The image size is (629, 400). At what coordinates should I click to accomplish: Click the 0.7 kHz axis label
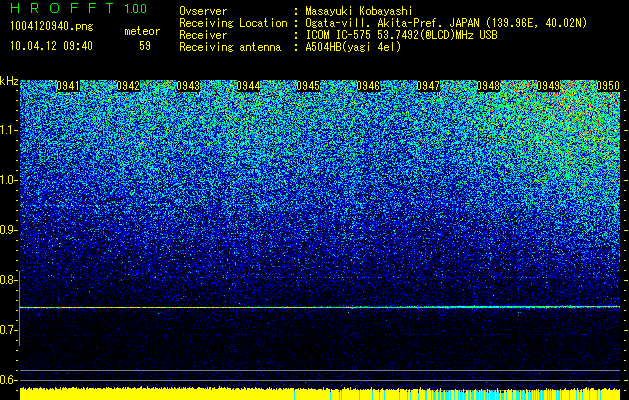point(8,330)
